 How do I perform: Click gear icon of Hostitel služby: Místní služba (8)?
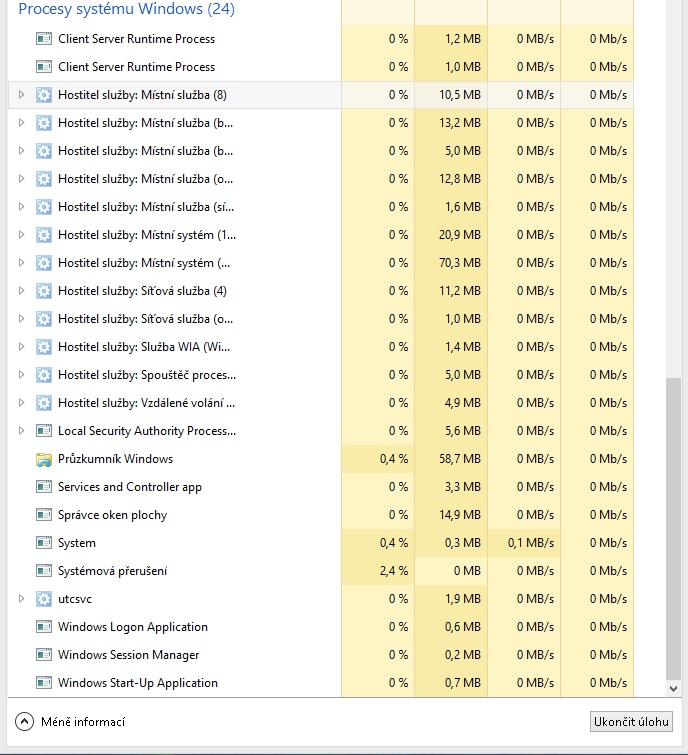[44, 95]
